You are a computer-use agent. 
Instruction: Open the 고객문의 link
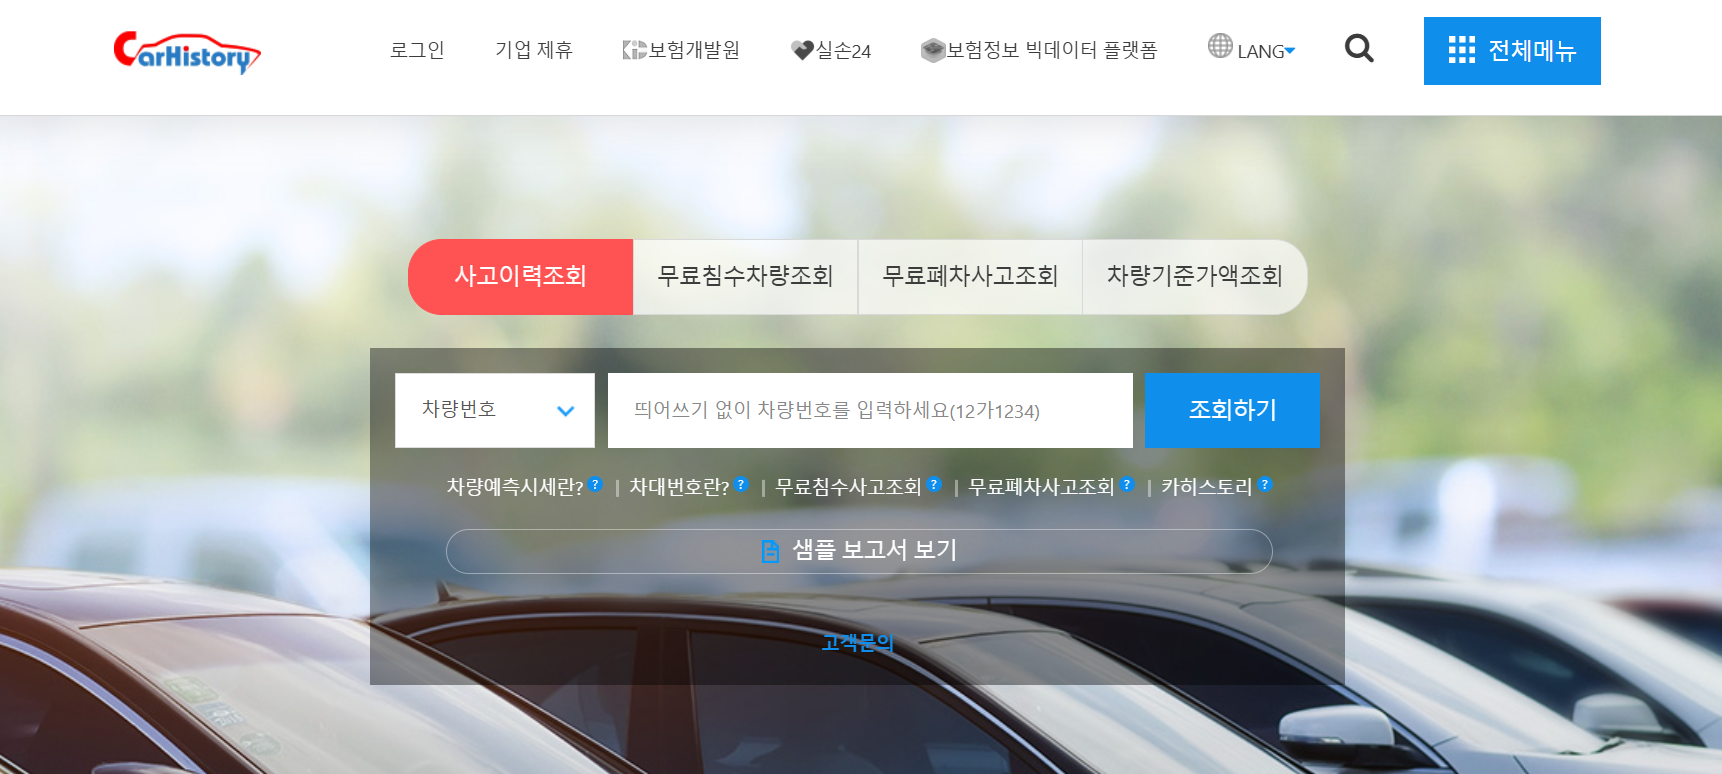point(857,643)
